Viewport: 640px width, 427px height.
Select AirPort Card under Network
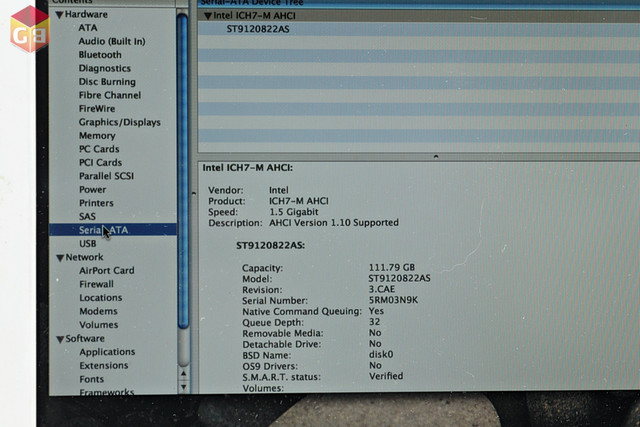(107, 271)
